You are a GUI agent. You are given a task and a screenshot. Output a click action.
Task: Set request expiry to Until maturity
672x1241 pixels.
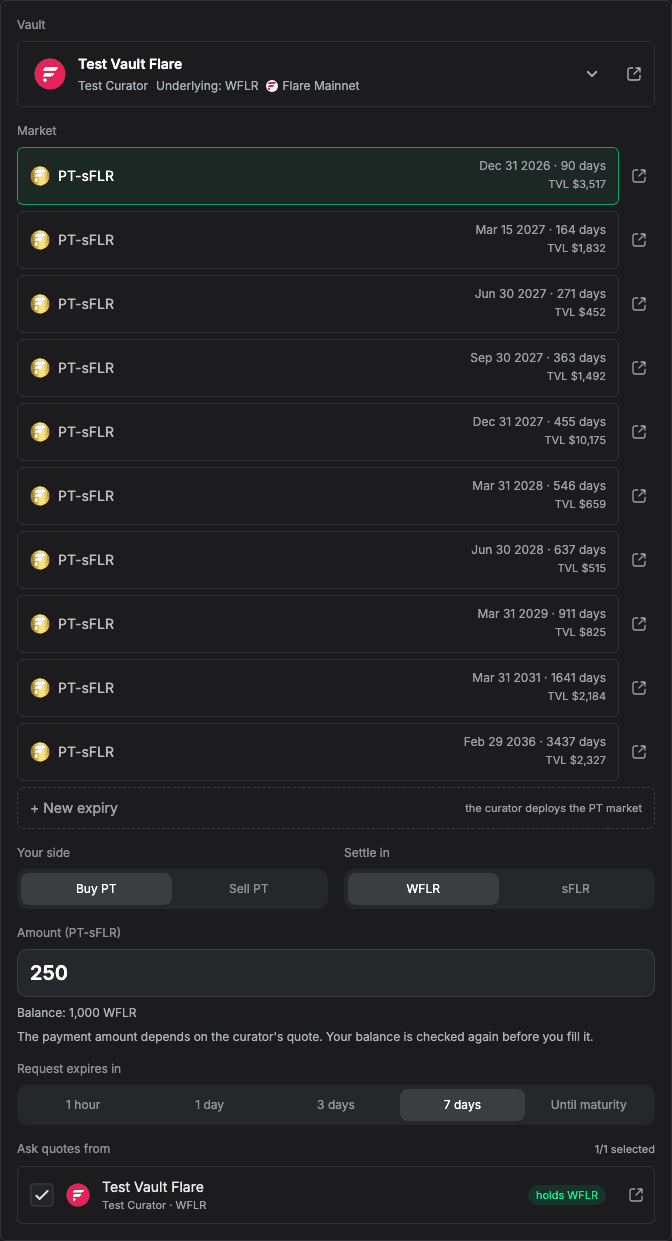pos(589,1105)
